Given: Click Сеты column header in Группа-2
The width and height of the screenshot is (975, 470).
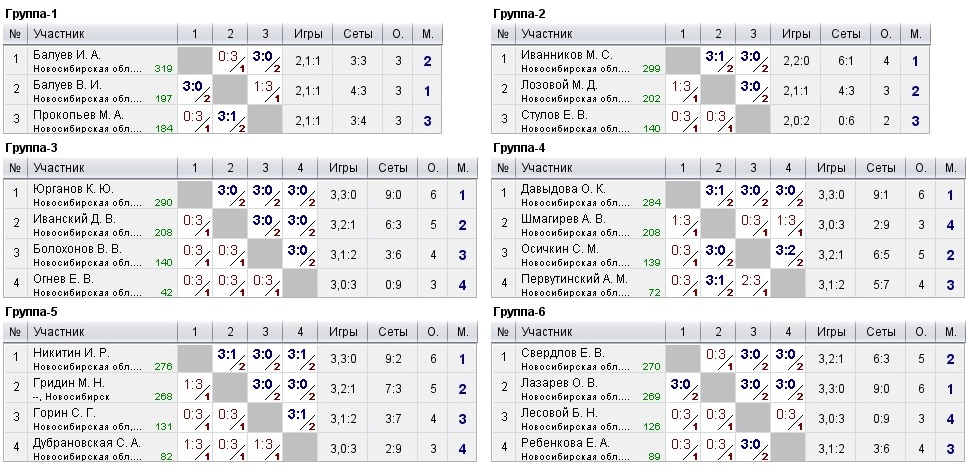Looking at the screenshot, I should (845, 33).
